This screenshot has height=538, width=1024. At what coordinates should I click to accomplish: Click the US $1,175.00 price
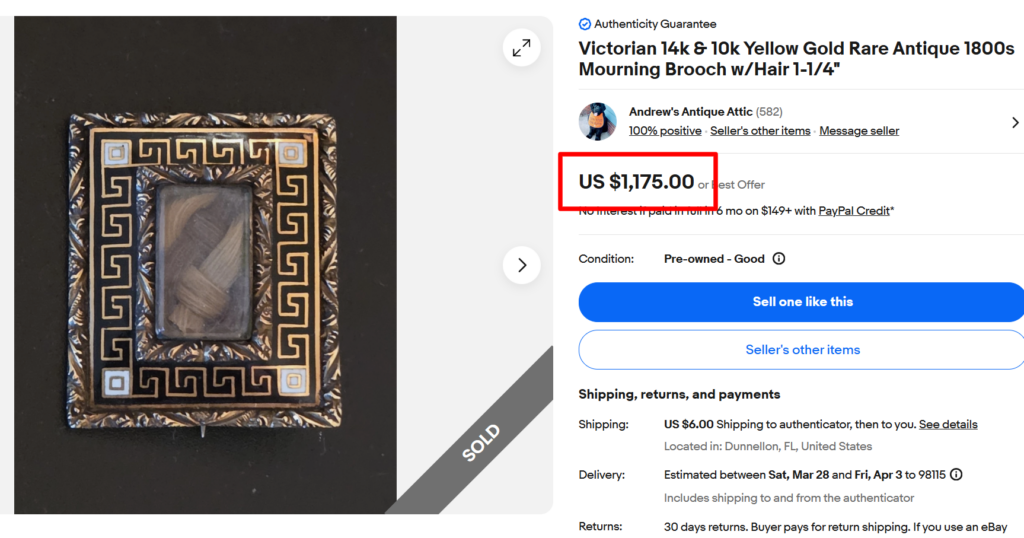coord(636,182)
